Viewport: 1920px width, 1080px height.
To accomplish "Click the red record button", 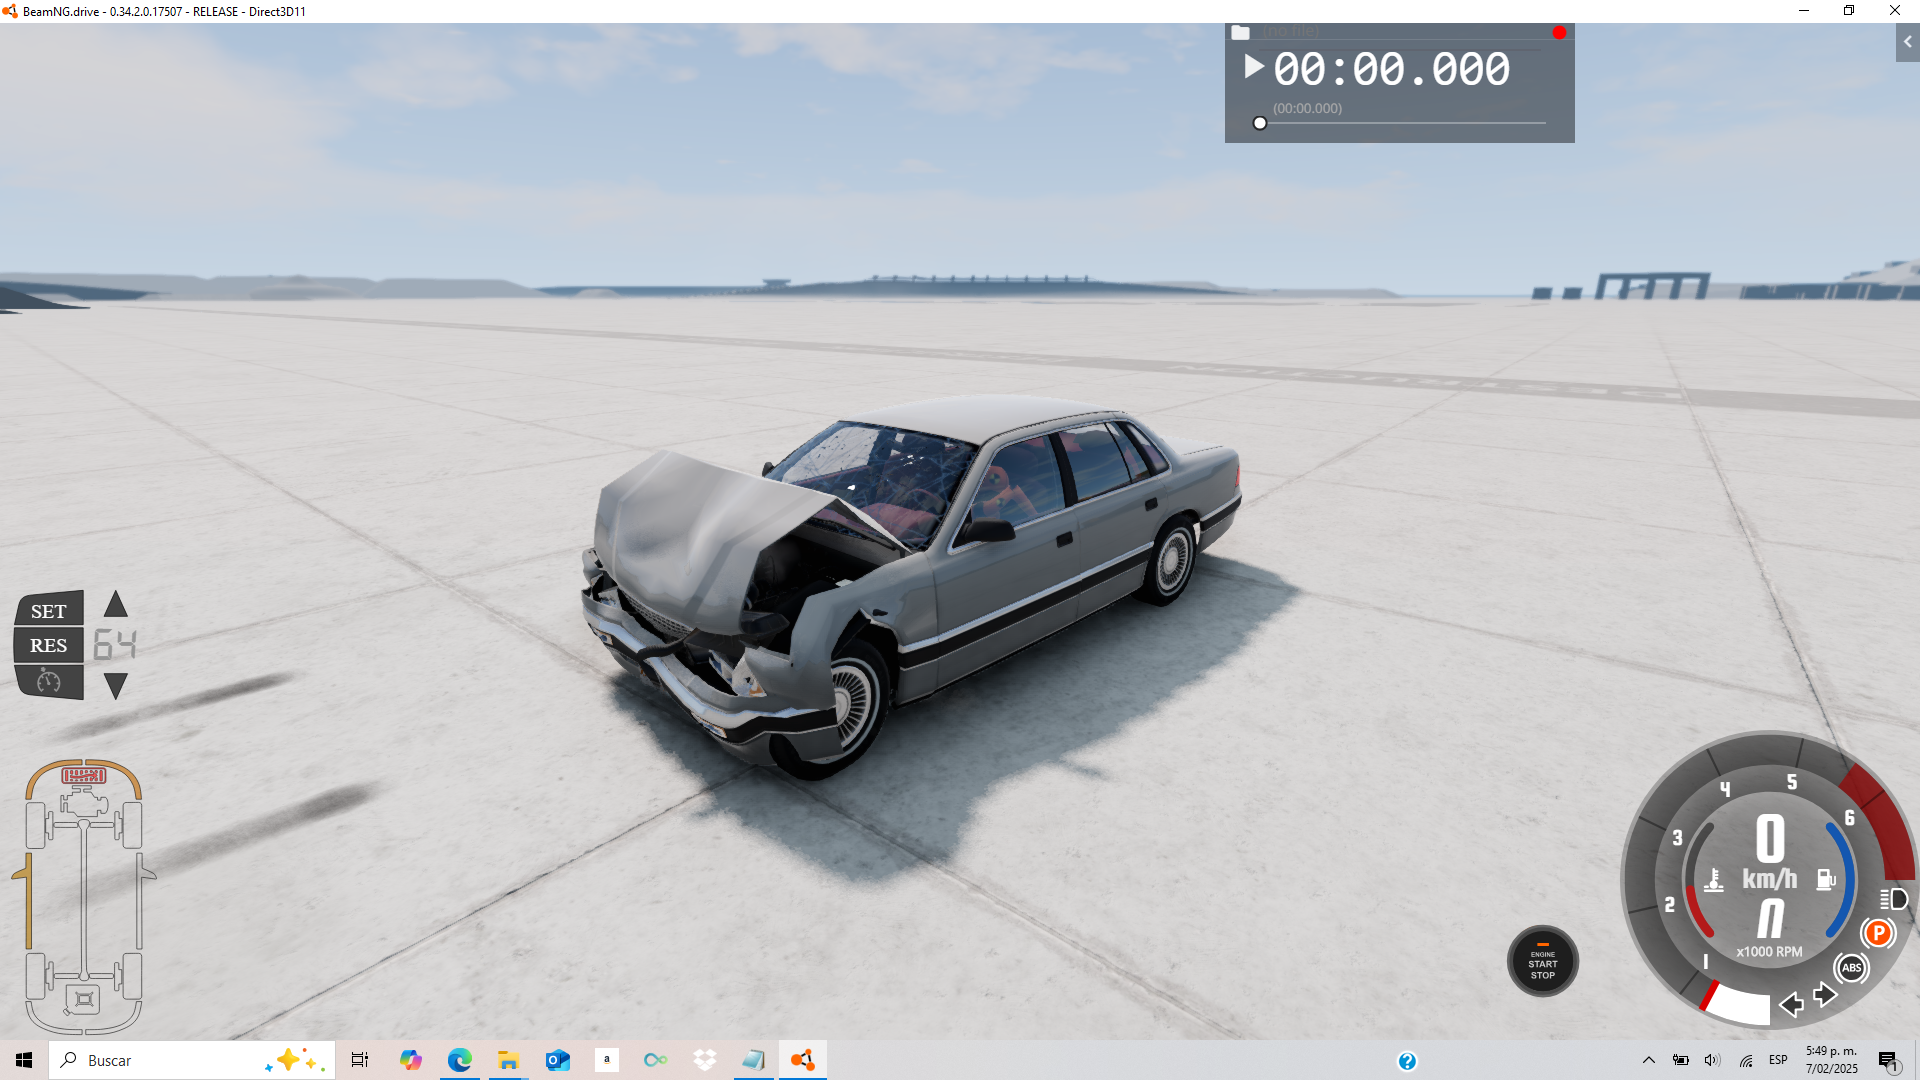I will 1559,33.
